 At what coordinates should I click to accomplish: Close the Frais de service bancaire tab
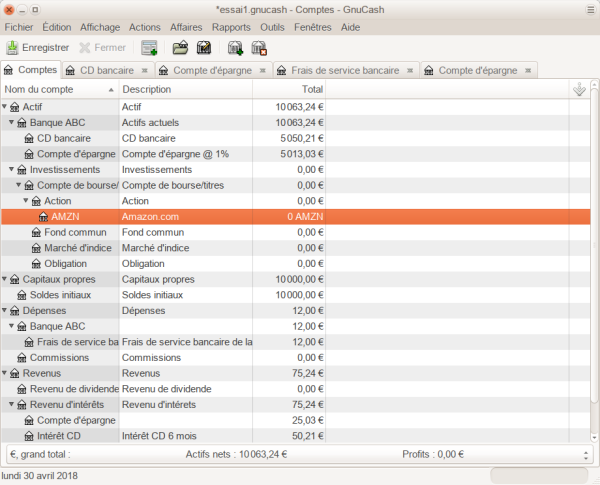(x=409, y=71)
